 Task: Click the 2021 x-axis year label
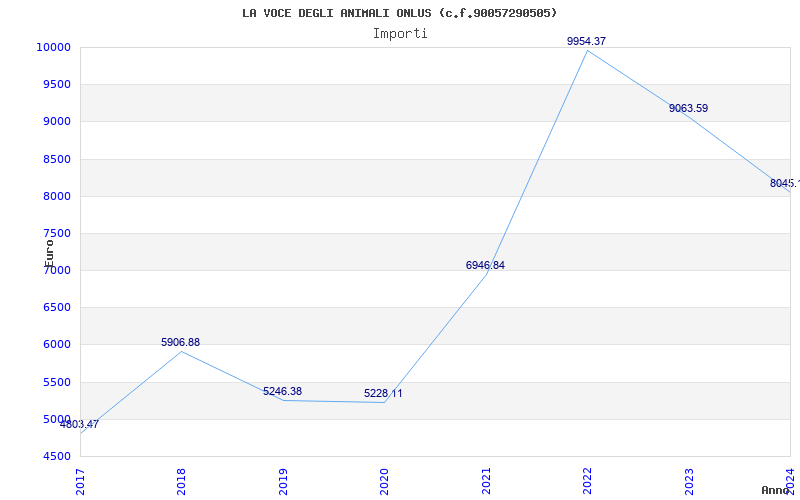(486, 482)
